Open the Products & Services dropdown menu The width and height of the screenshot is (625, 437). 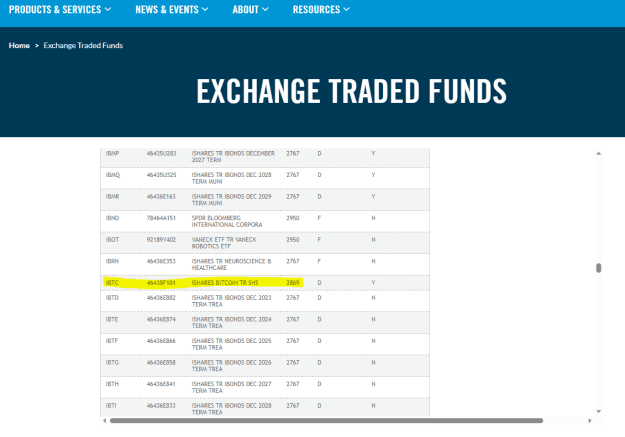(x=60, y=10)
